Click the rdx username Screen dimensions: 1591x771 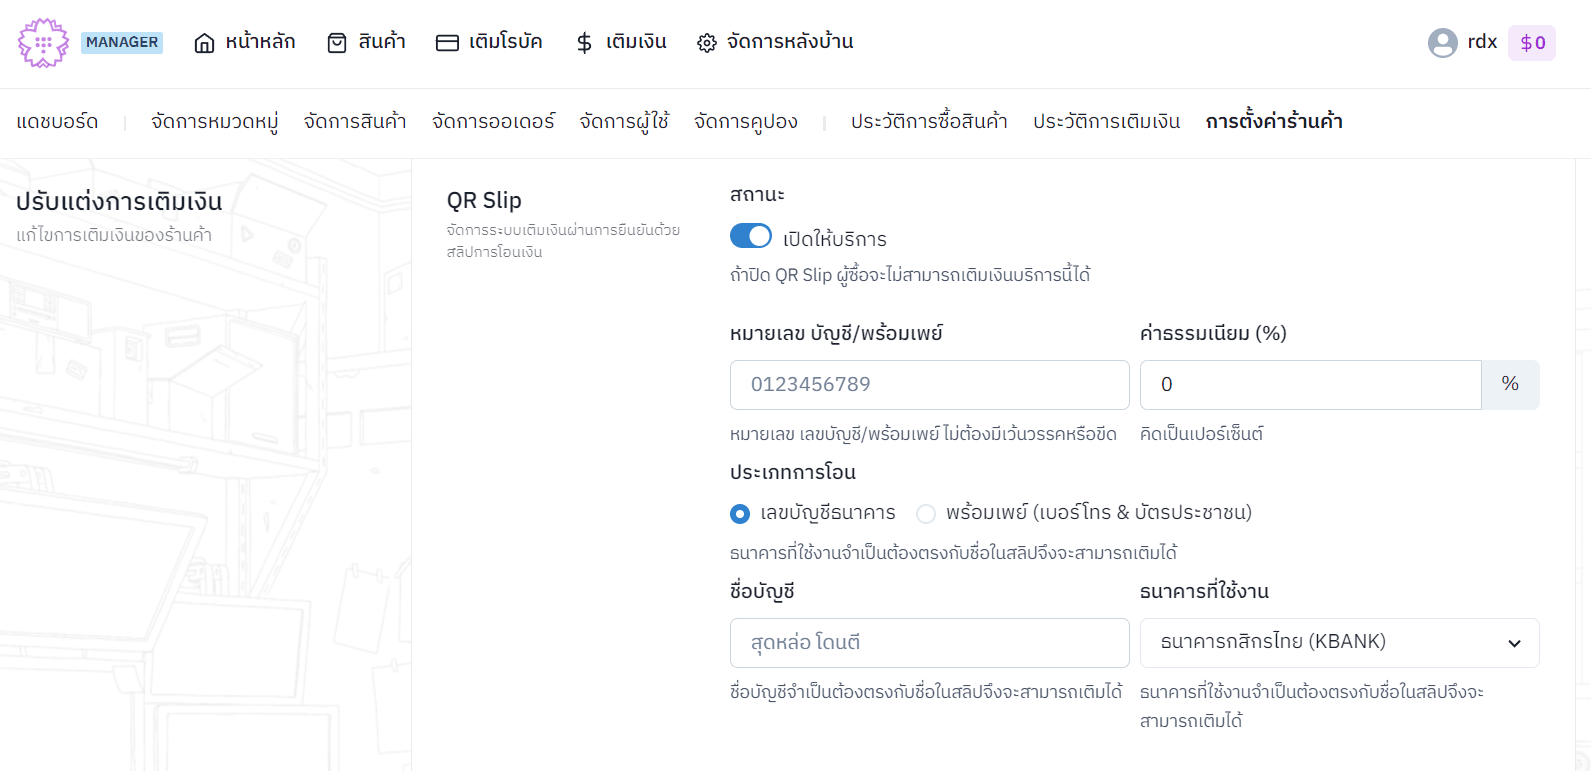pos(1482,42)
